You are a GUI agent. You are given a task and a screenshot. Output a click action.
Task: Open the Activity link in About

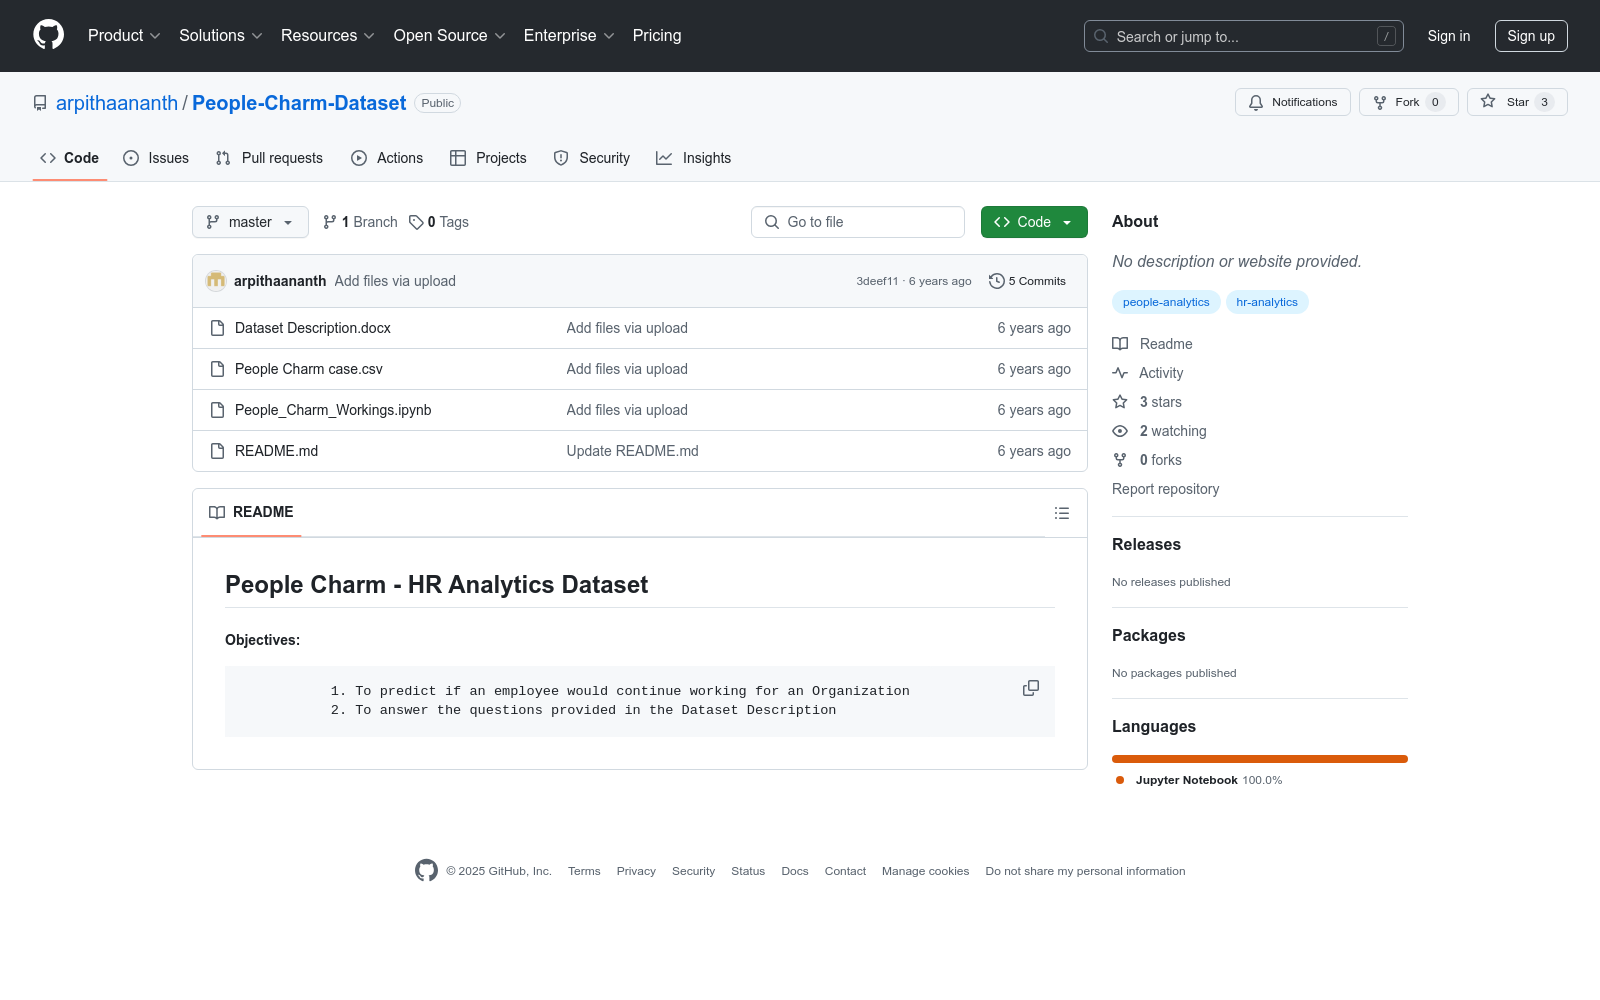pyautogui.click(x=1148, y=373)
